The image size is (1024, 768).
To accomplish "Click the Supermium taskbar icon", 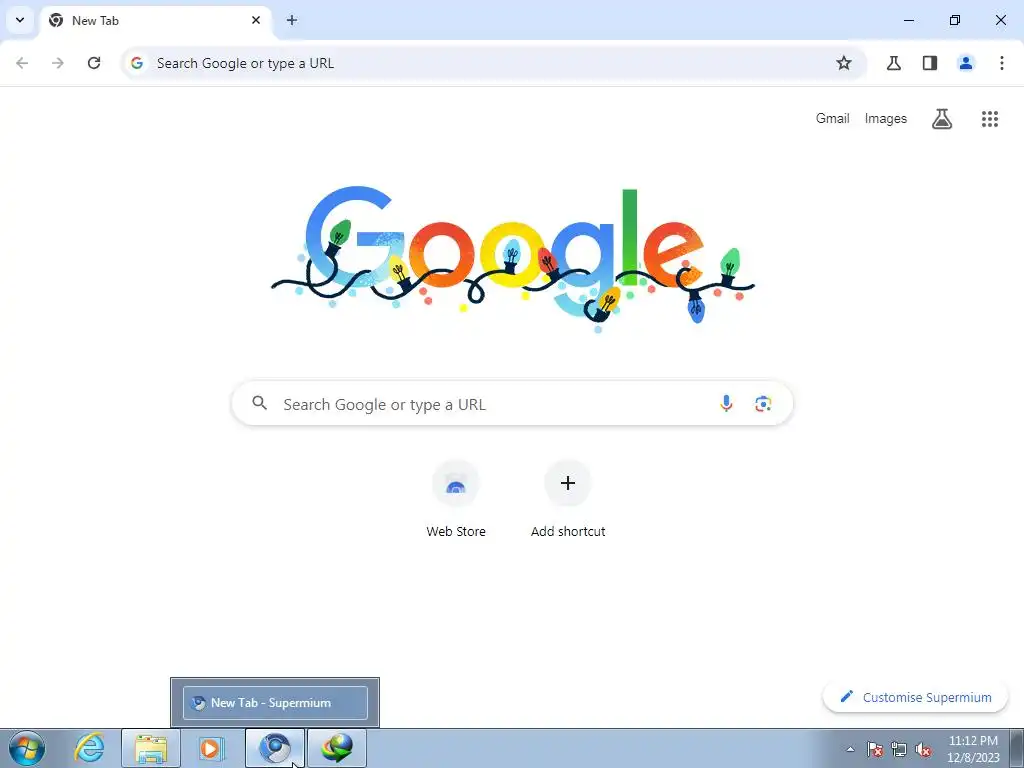I will [275, 748].
